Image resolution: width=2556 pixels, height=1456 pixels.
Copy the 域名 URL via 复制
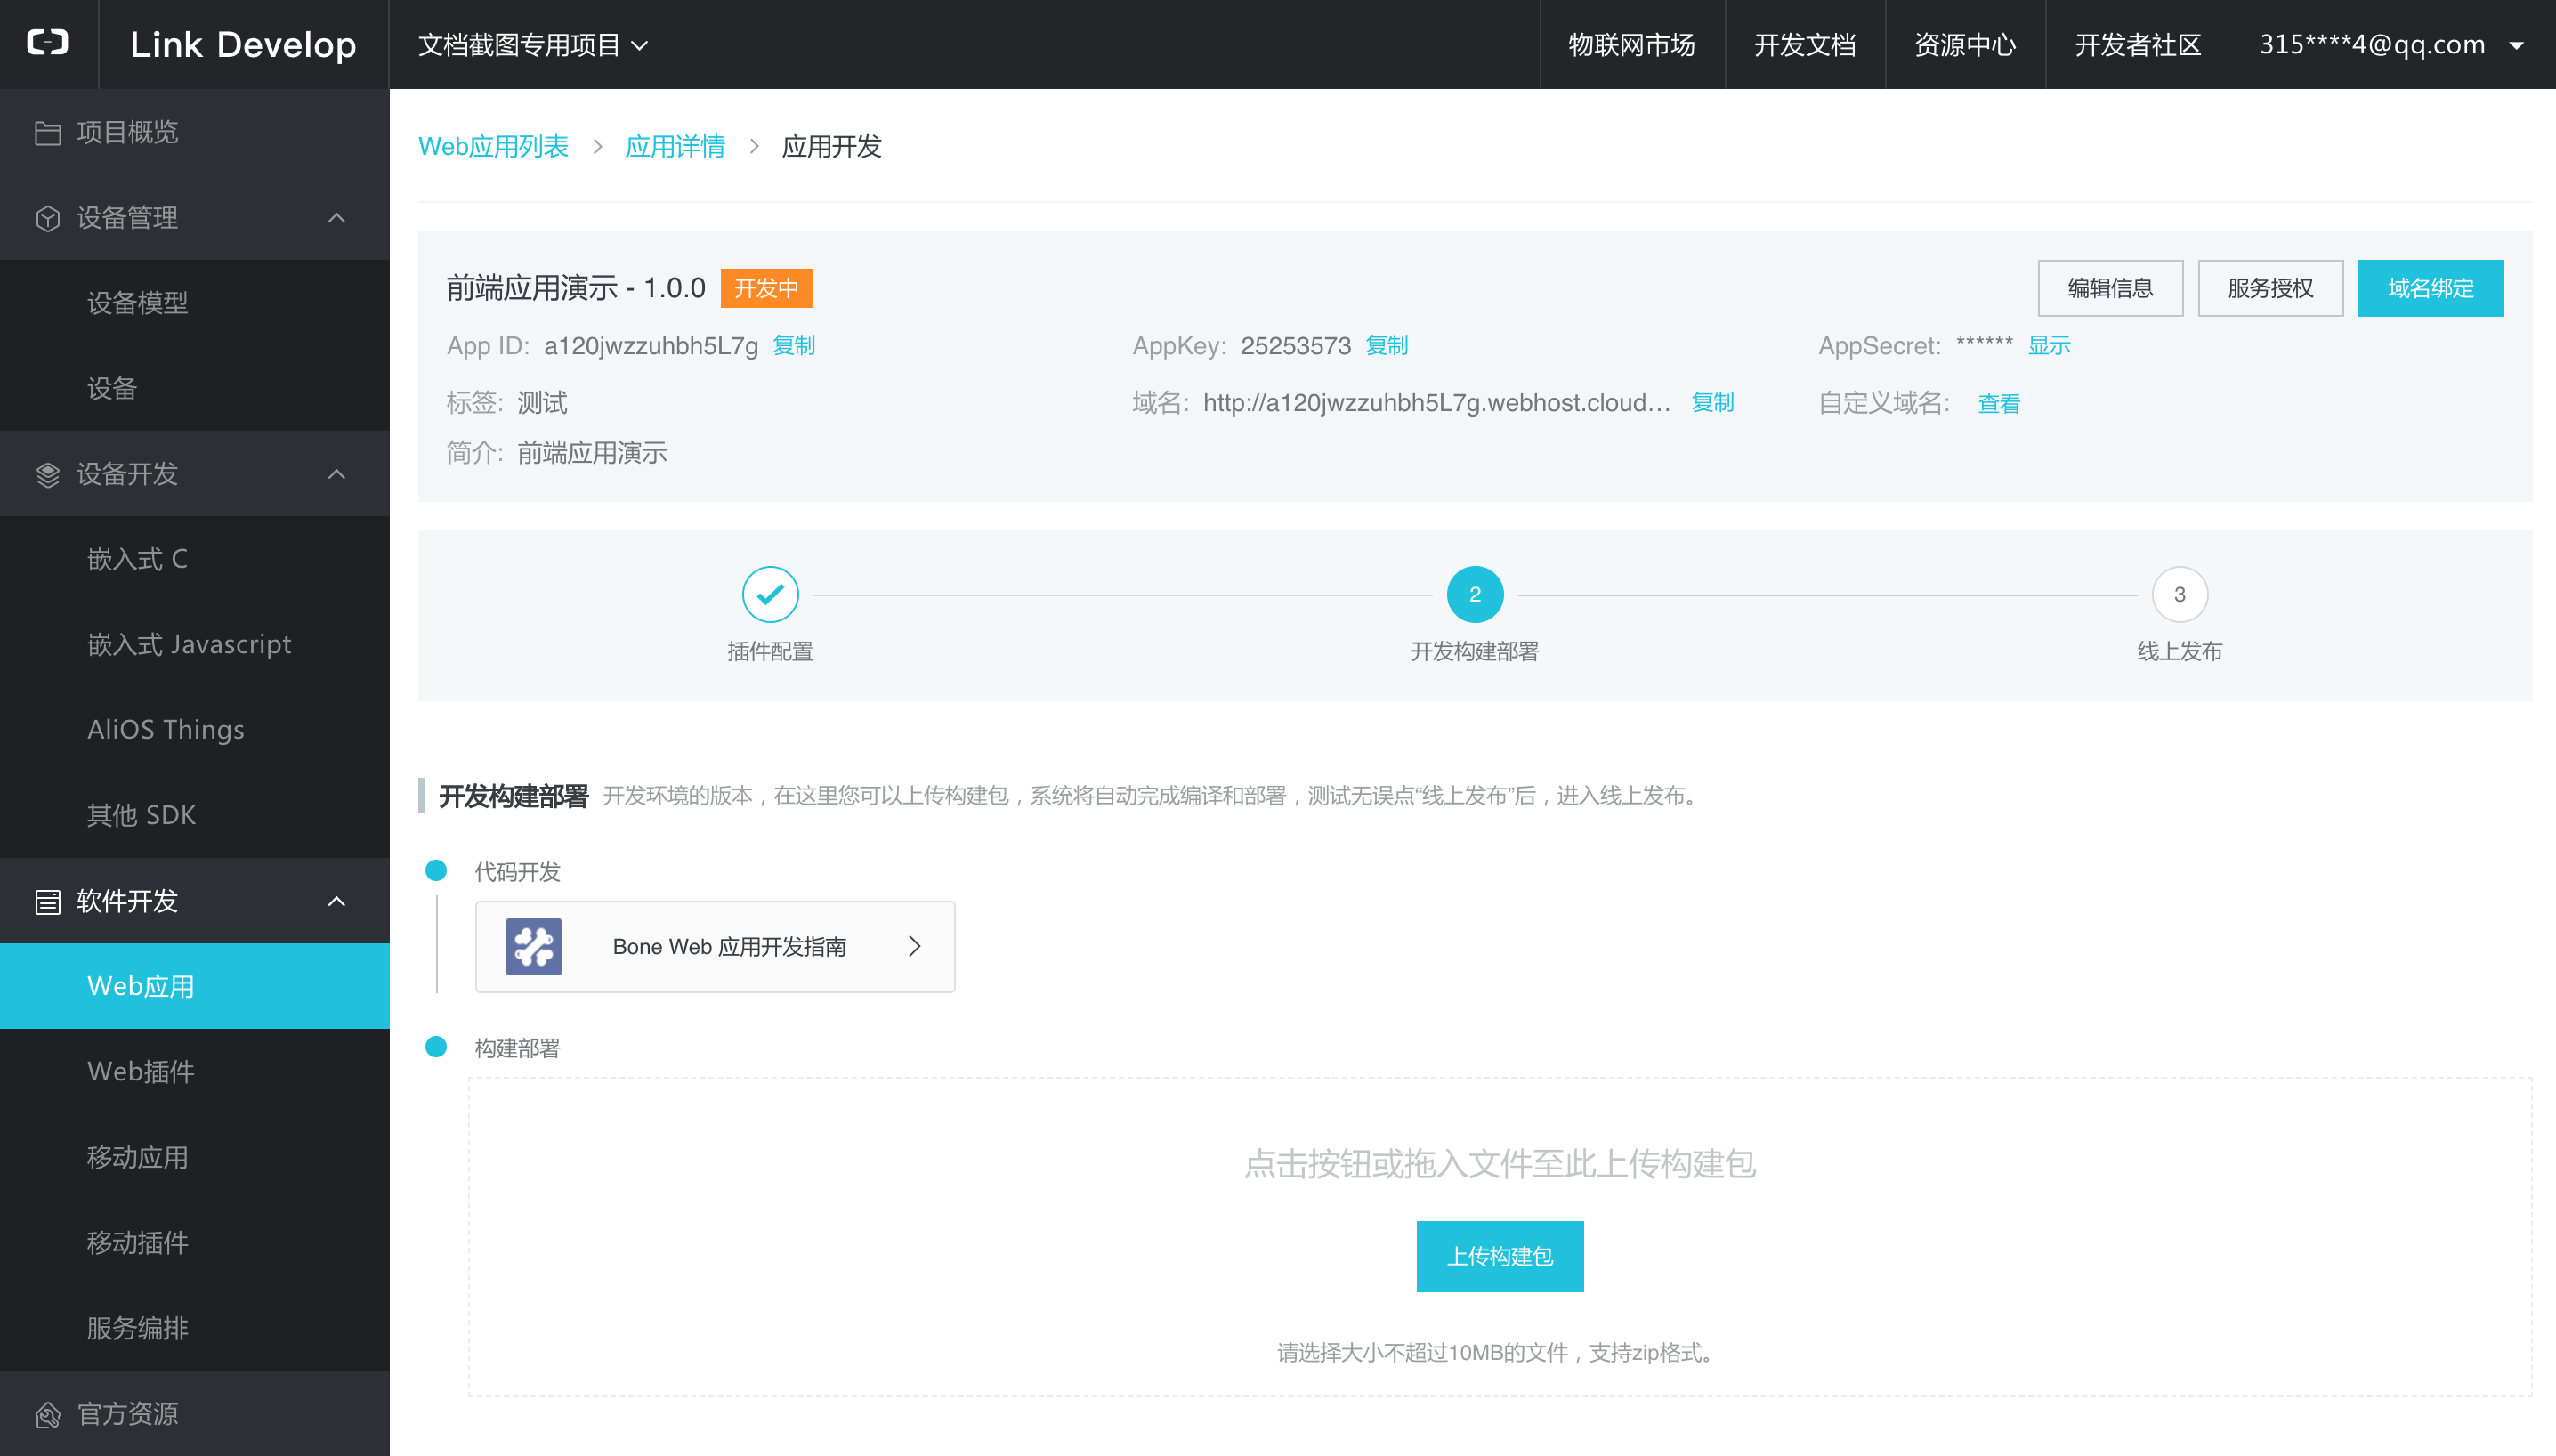(x=1712, y=403)
